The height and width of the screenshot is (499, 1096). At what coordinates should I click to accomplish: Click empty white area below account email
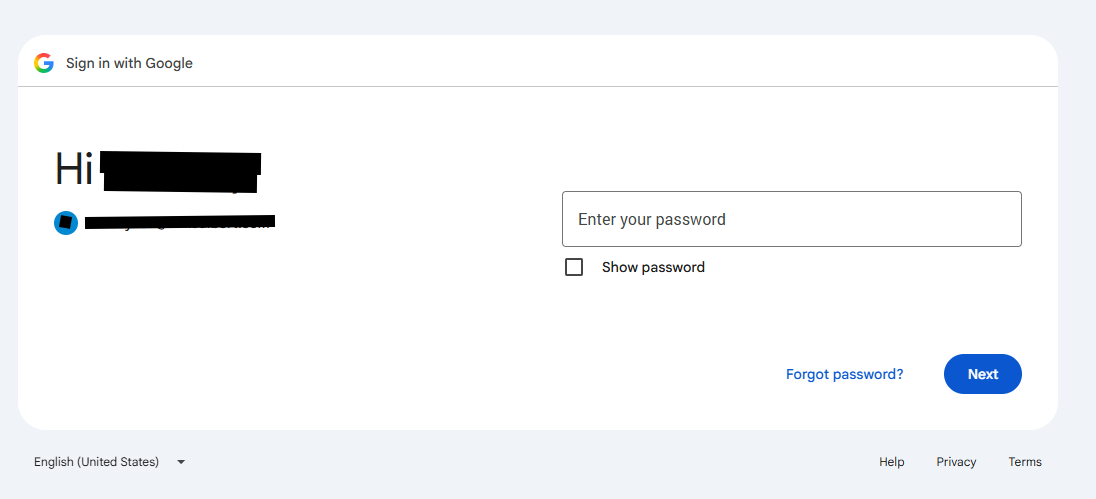(x=210, y=314)
